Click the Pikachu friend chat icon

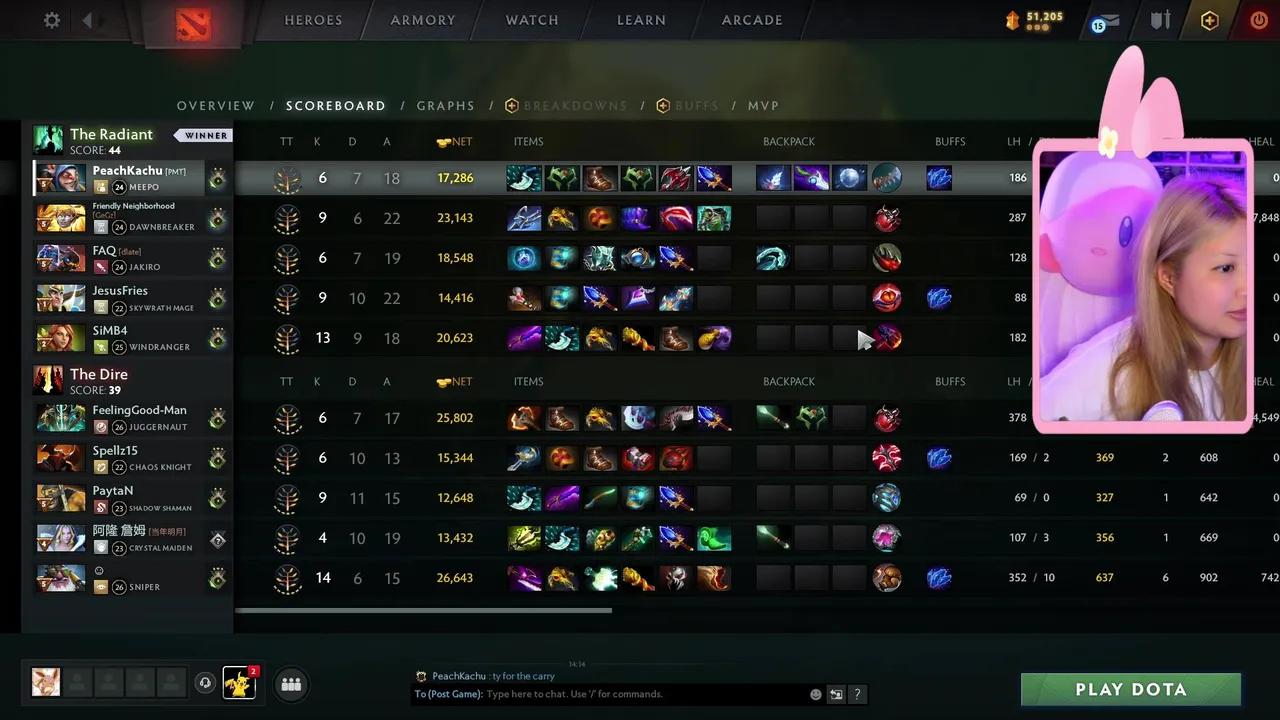pyautogui.click(x=239, y=683)
